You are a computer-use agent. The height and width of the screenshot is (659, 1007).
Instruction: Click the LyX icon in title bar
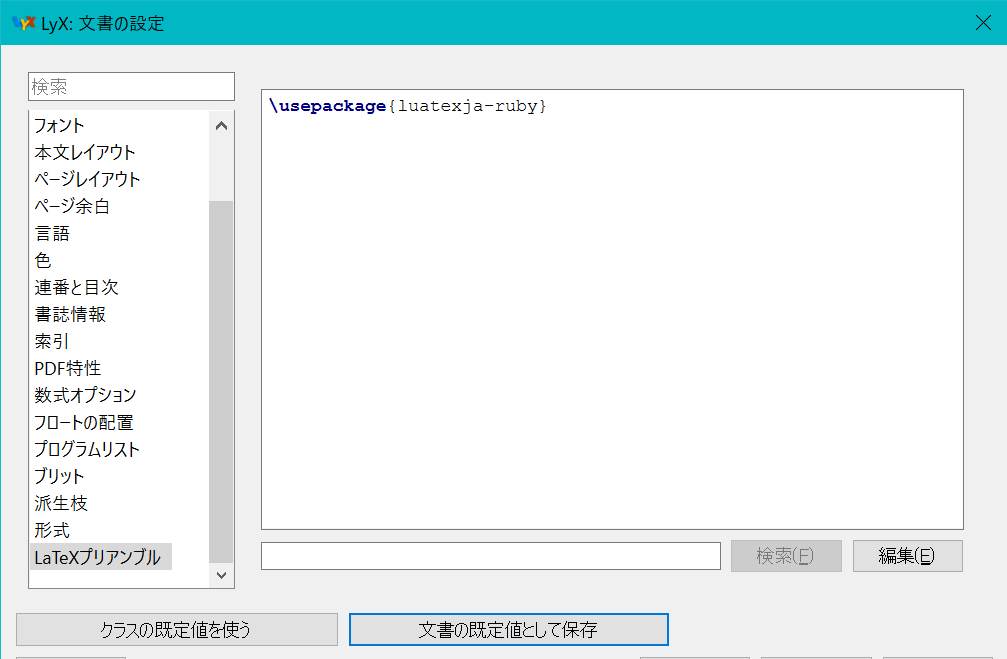point(24,23)
